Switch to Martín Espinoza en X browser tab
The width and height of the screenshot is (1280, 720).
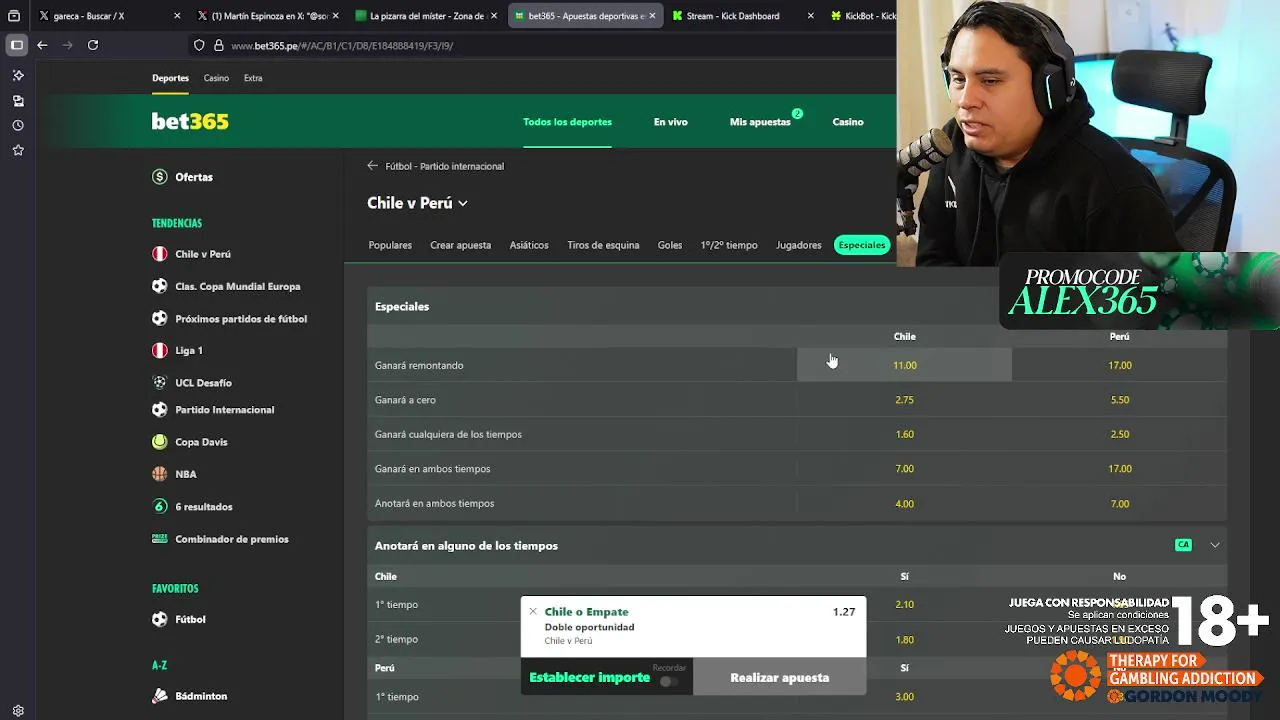[x=269, y=16]
